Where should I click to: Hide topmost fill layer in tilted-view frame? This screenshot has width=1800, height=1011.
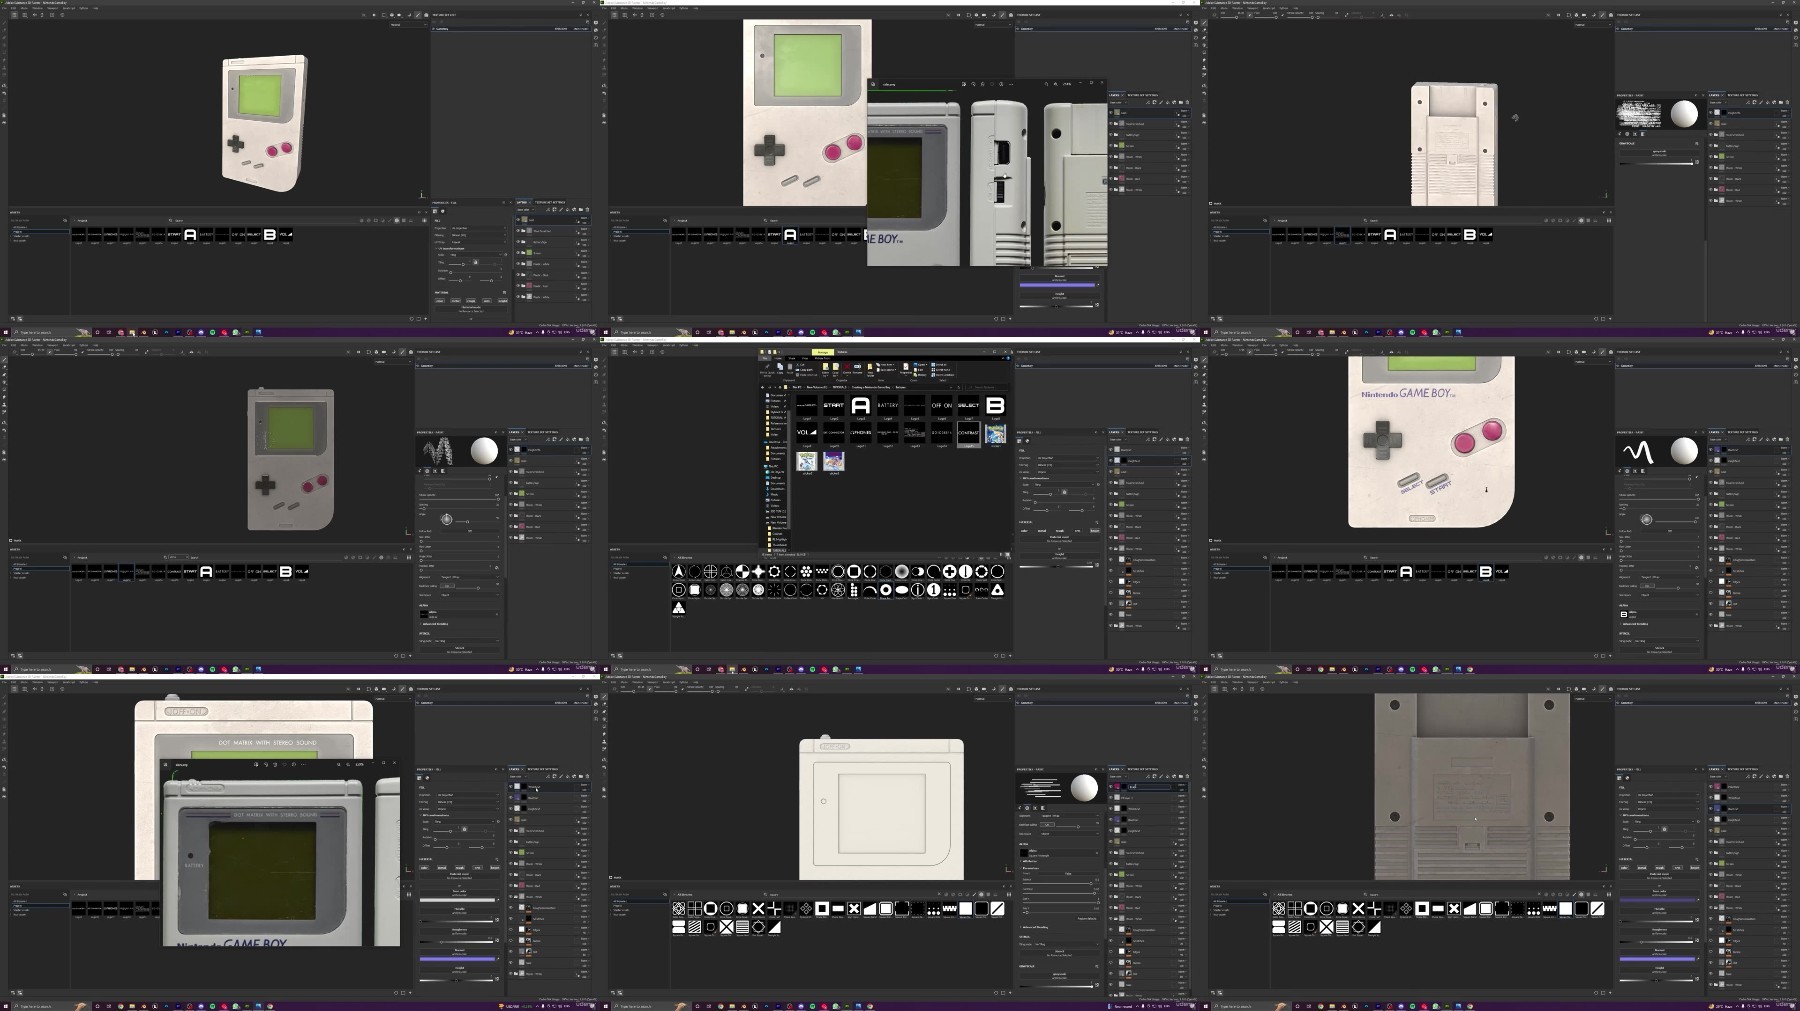point(518,220)
